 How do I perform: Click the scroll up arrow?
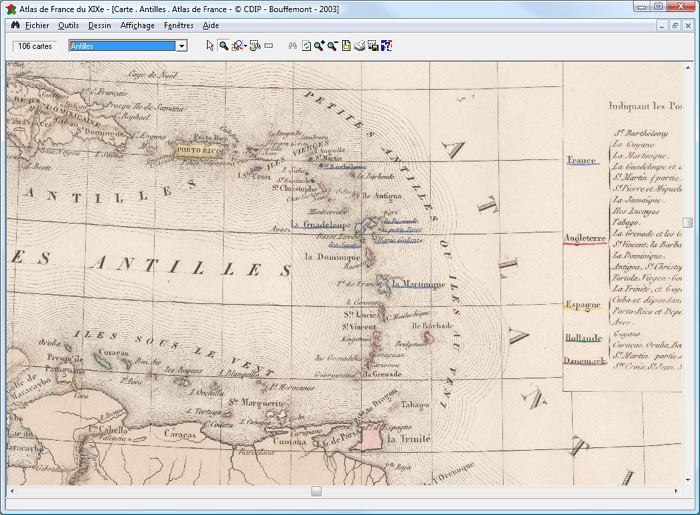coord(688,67)
